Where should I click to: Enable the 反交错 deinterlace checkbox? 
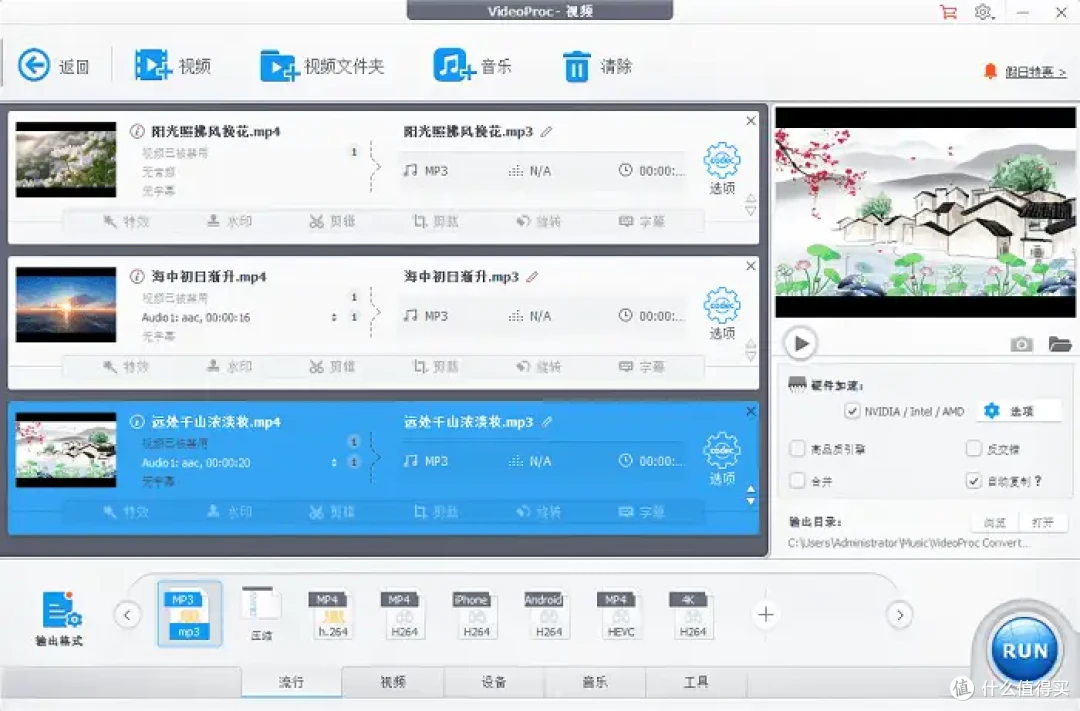click(973, 449)
